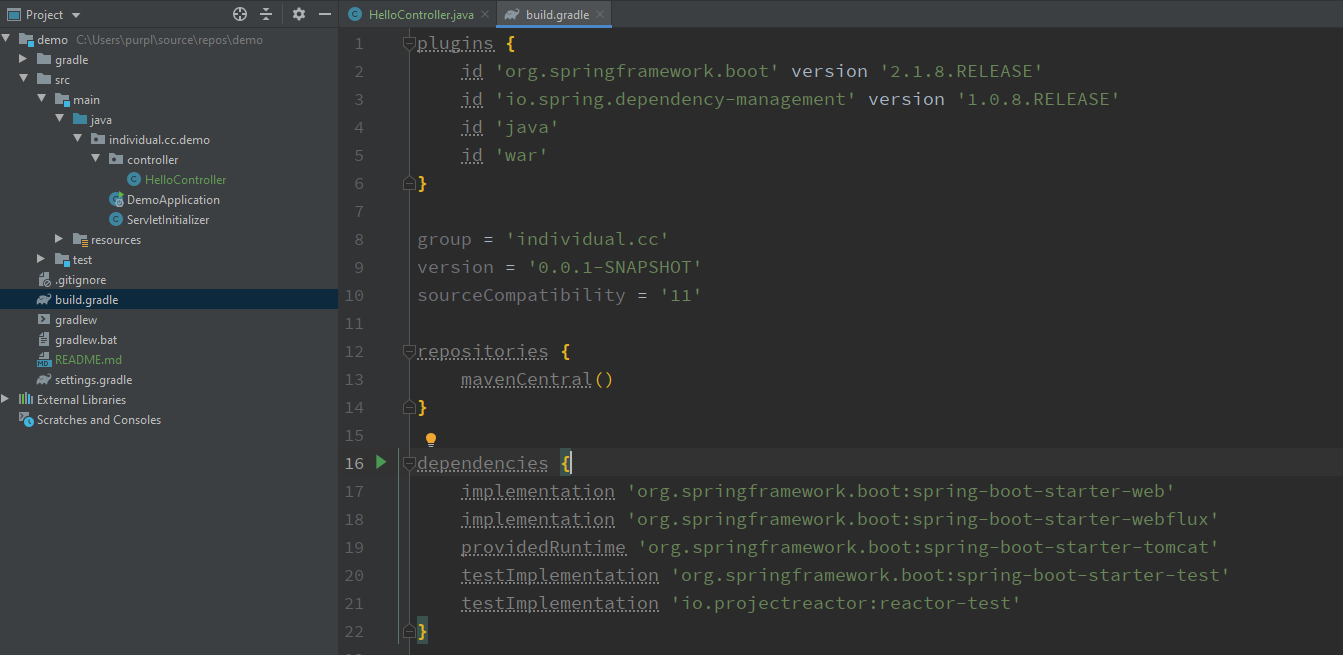Fold the plugins block in the gutter
The width and height of the screenshot is (1343, 655).
point(408,43)
